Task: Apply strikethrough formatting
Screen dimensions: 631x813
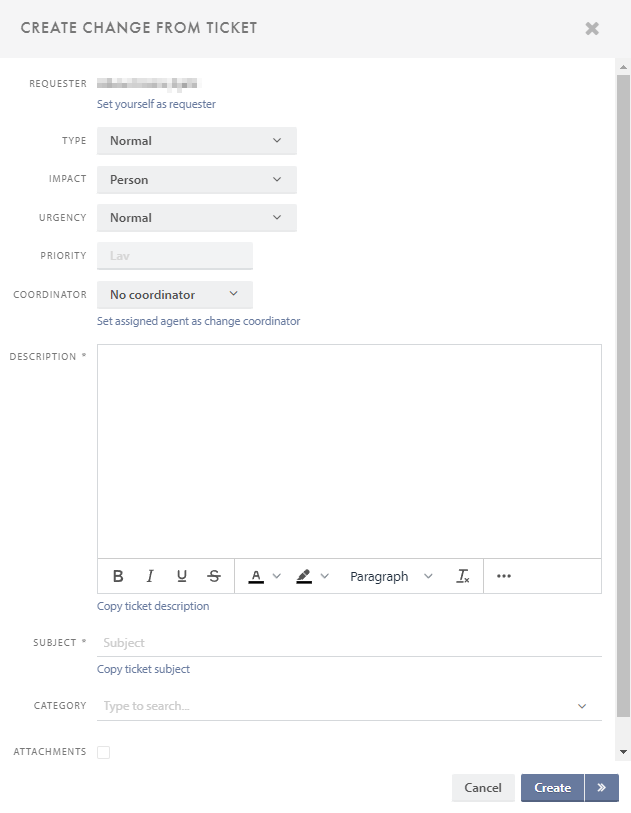Action: tap(213, 576)
